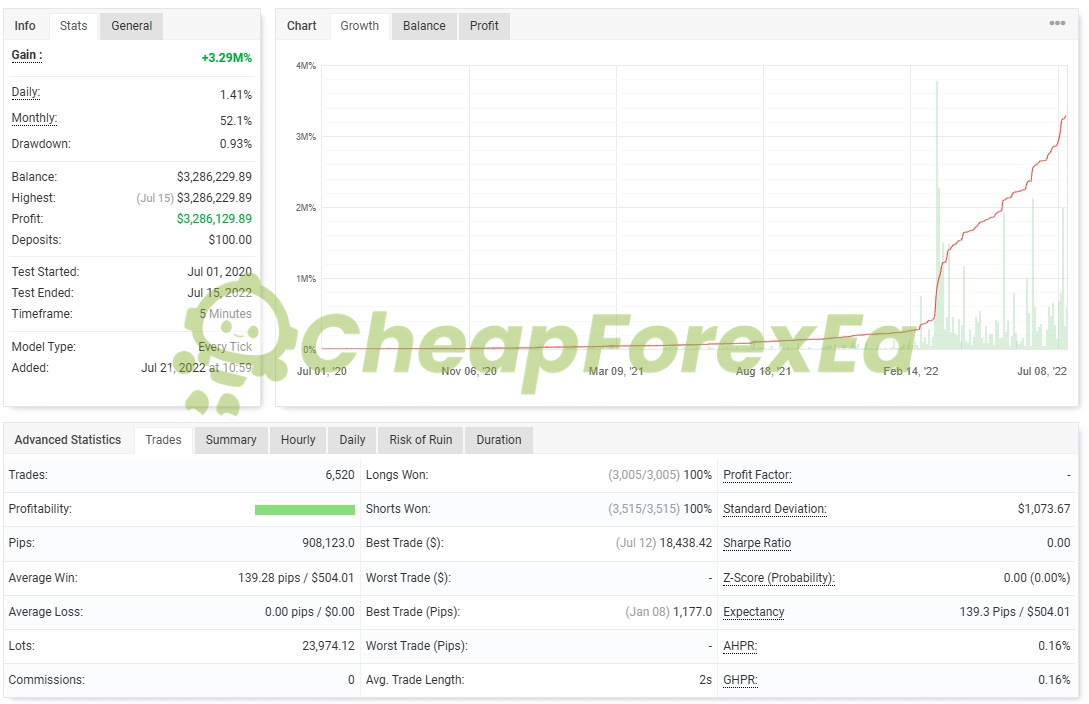Screen dimensions: 1089x704
Task: Click the Sharpe Ratio value 0.00
Action: pyautogui.click(x=1058, y=543)
